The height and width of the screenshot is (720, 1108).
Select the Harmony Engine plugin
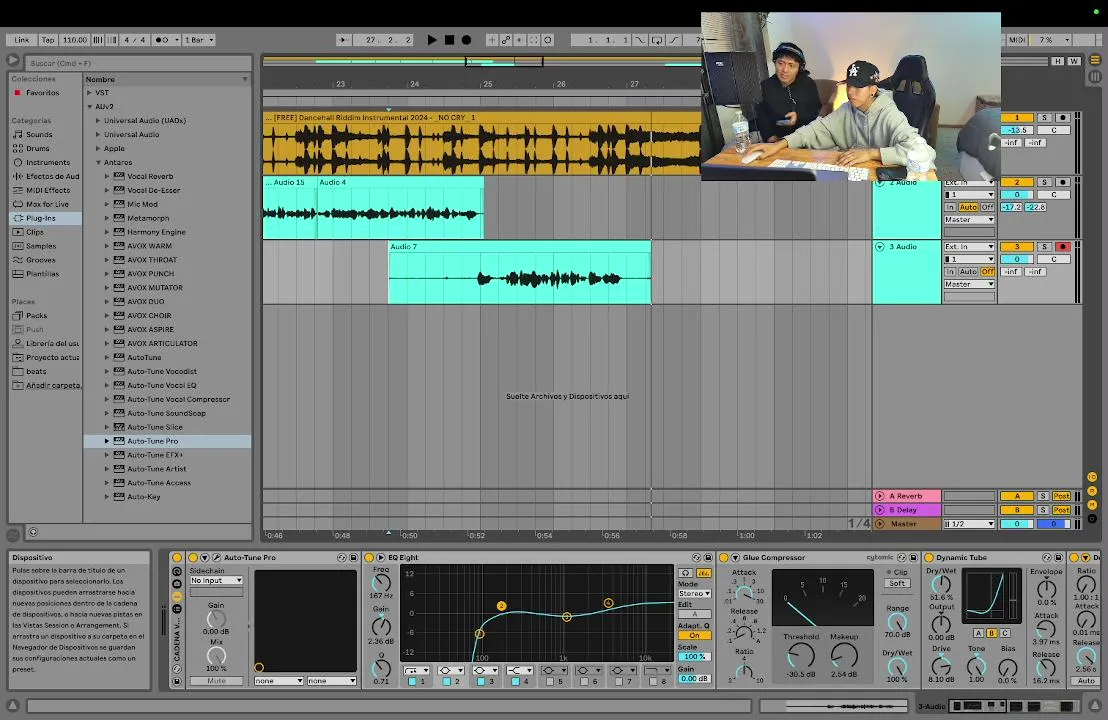click(156, 232)
